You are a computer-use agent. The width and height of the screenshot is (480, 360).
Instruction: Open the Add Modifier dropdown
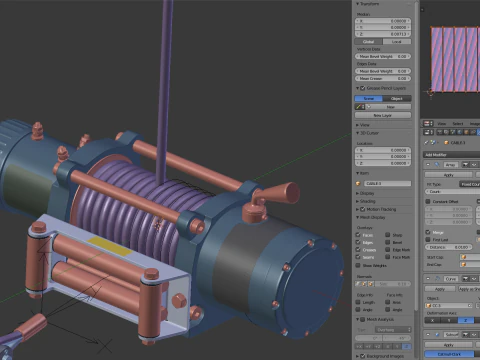452,155
